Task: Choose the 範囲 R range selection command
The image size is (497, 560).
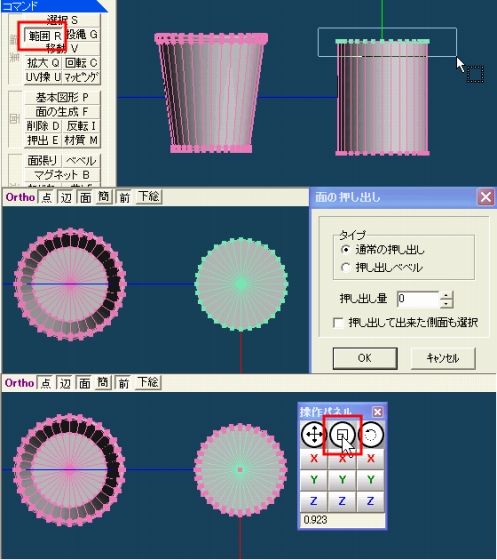Action: tap(44, 35)
